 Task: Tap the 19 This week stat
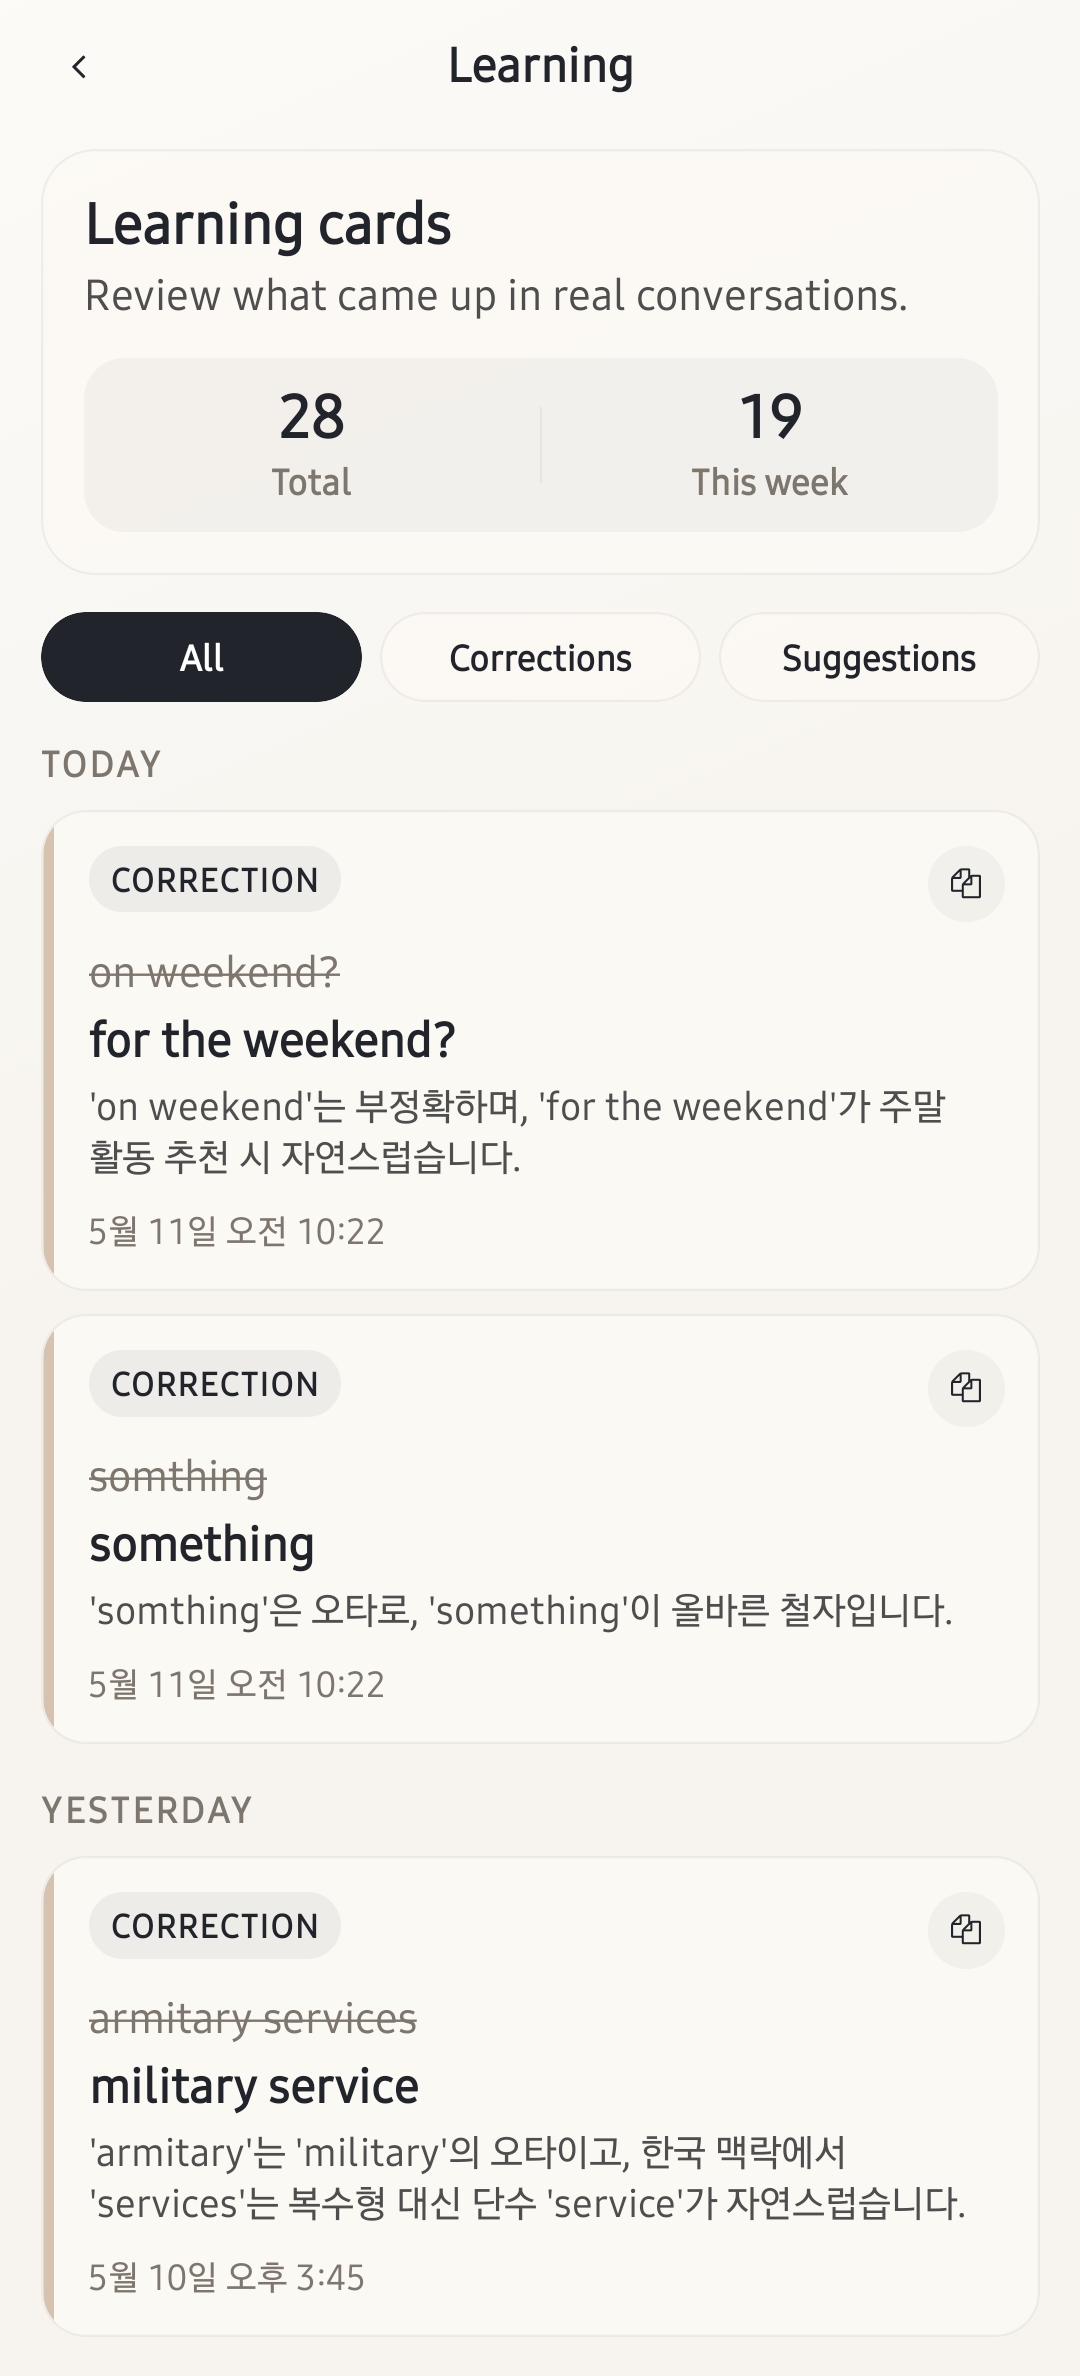(x=770, y=444)
